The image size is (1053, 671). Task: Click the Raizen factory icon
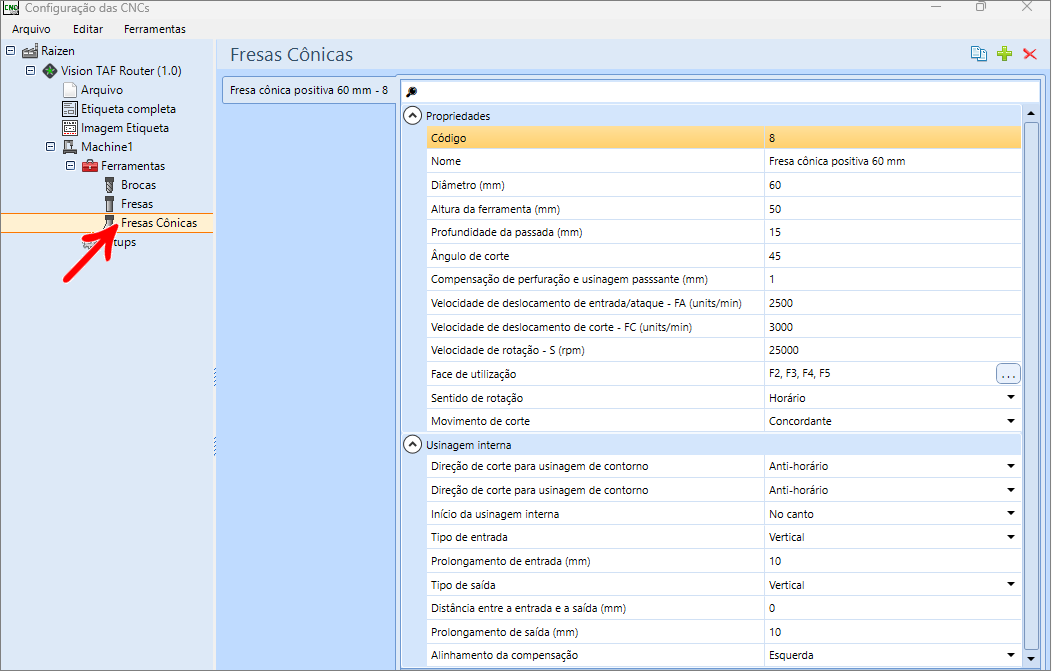point(30,51)
